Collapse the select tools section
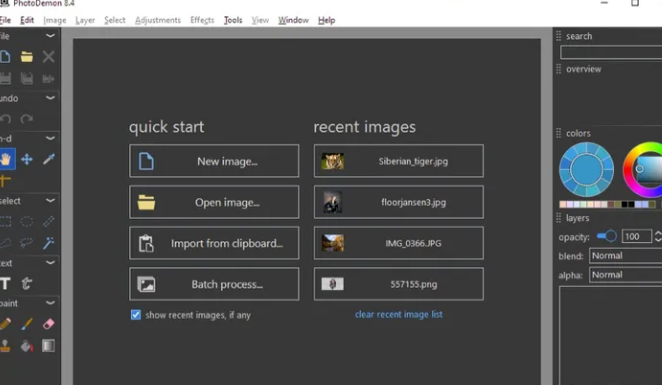 pos(50,200)
